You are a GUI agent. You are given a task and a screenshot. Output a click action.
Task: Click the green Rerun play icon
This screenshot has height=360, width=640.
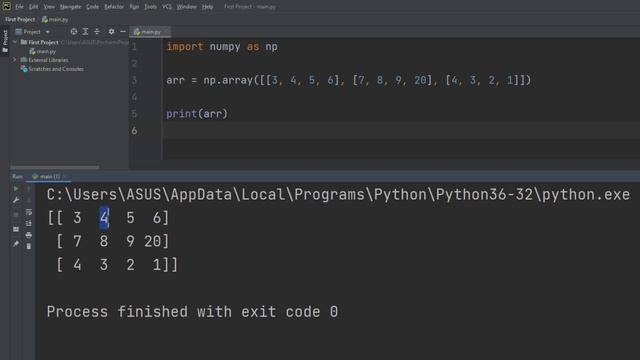[16, 189]
